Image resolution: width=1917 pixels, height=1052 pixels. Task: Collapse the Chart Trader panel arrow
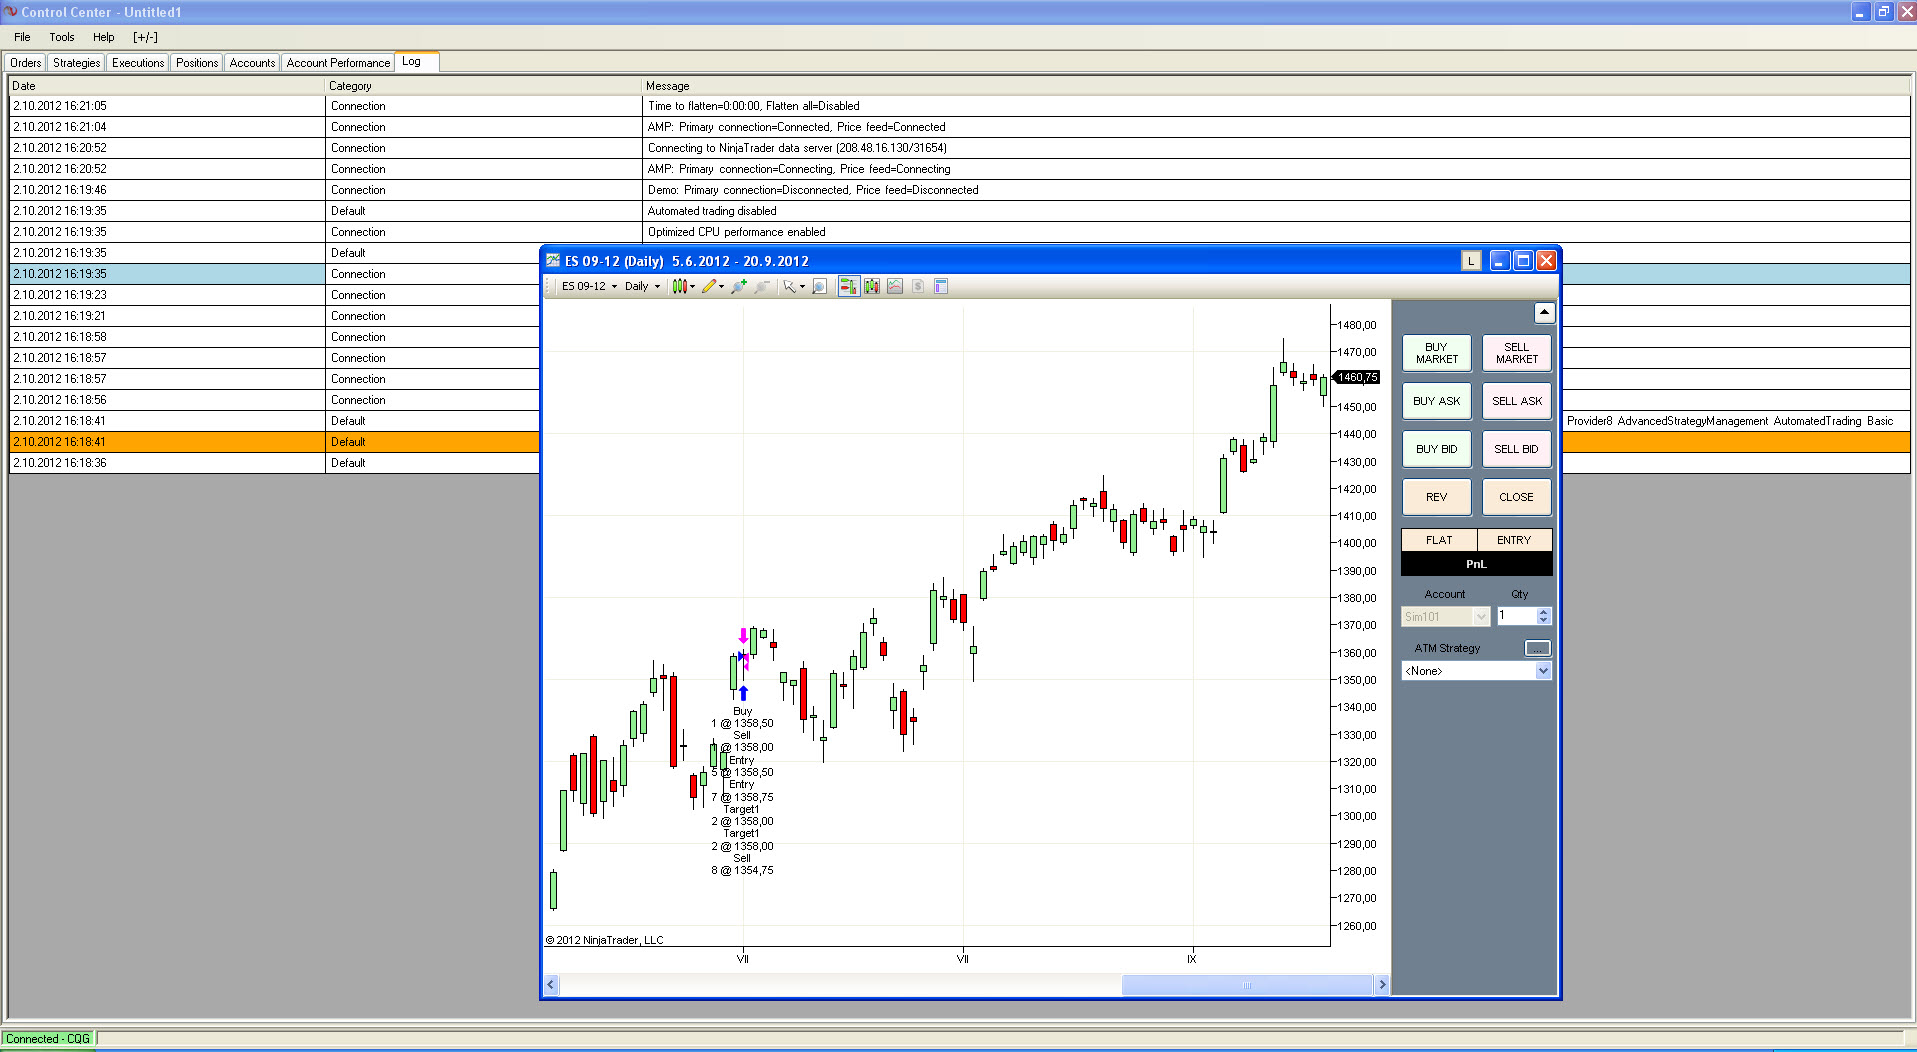1545,312
